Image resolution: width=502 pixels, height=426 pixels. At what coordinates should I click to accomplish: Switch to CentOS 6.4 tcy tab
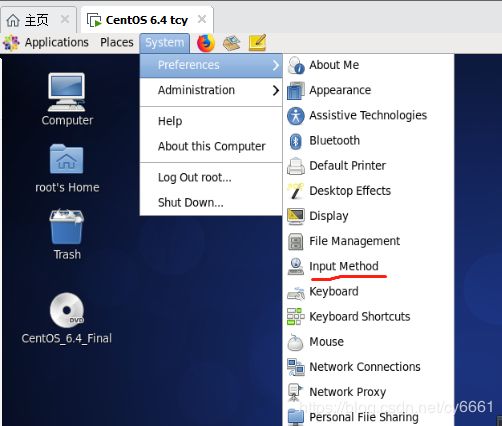[x=147, y=20]
